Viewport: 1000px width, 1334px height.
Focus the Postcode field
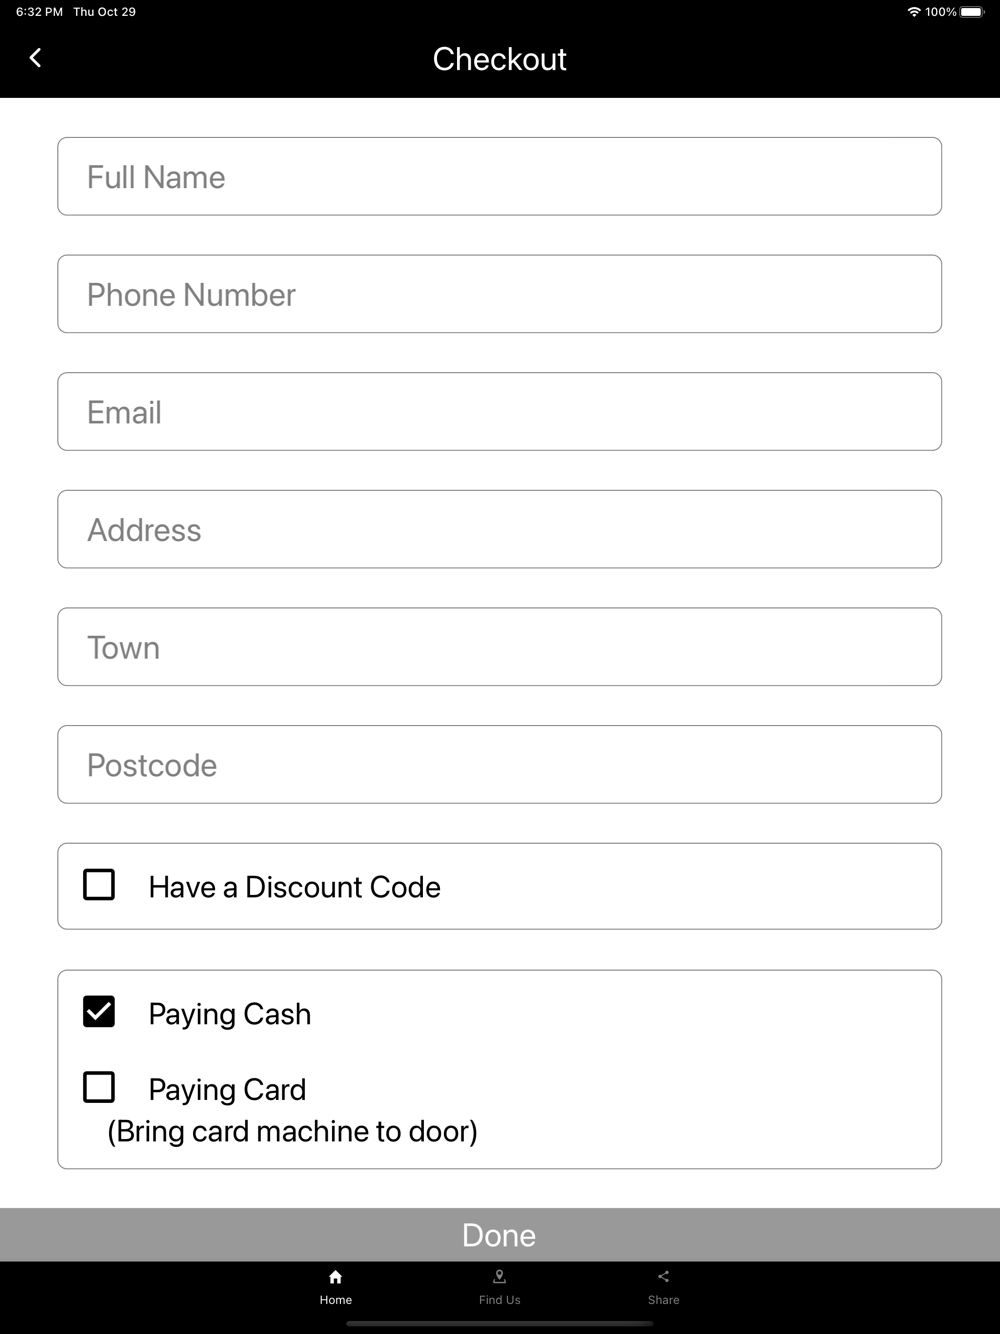click(500, 765)
